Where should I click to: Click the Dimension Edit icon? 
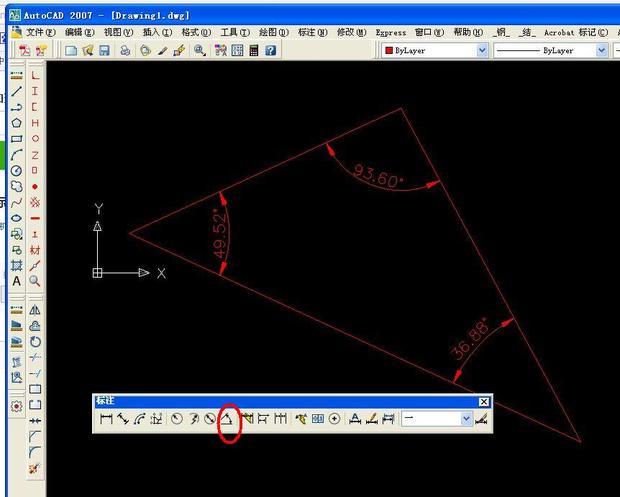(x=355, y=419)
